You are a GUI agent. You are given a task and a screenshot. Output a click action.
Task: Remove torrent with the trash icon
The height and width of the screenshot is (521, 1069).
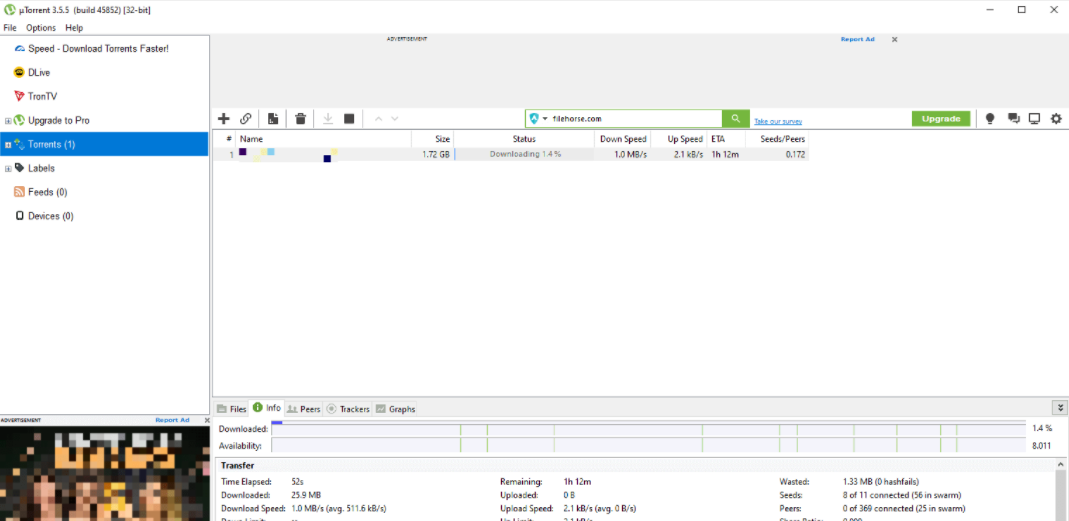300,119
